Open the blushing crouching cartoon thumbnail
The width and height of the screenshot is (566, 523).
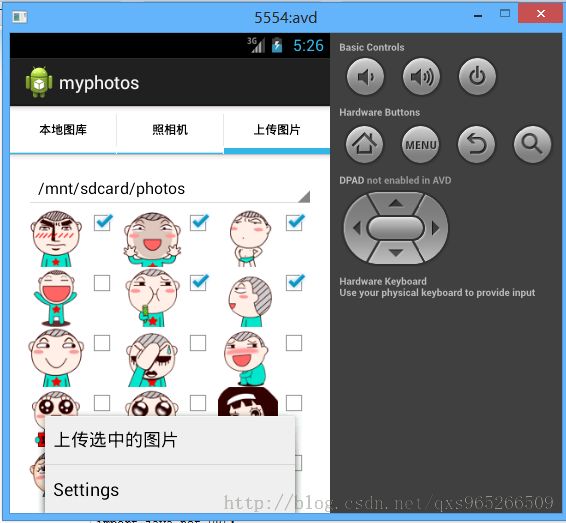246,359
